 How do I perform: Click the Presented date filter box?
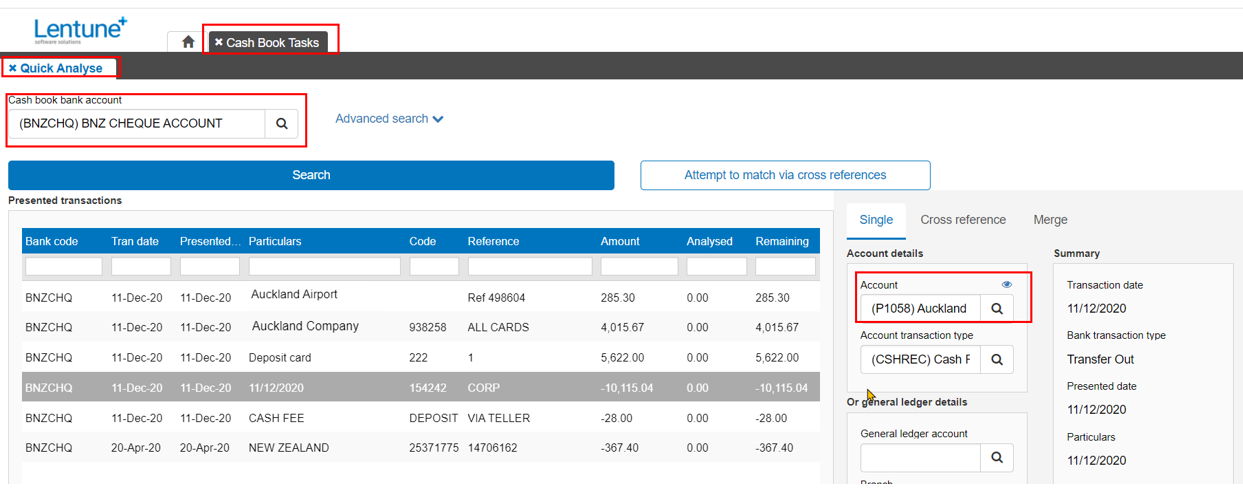click(210, 267)
